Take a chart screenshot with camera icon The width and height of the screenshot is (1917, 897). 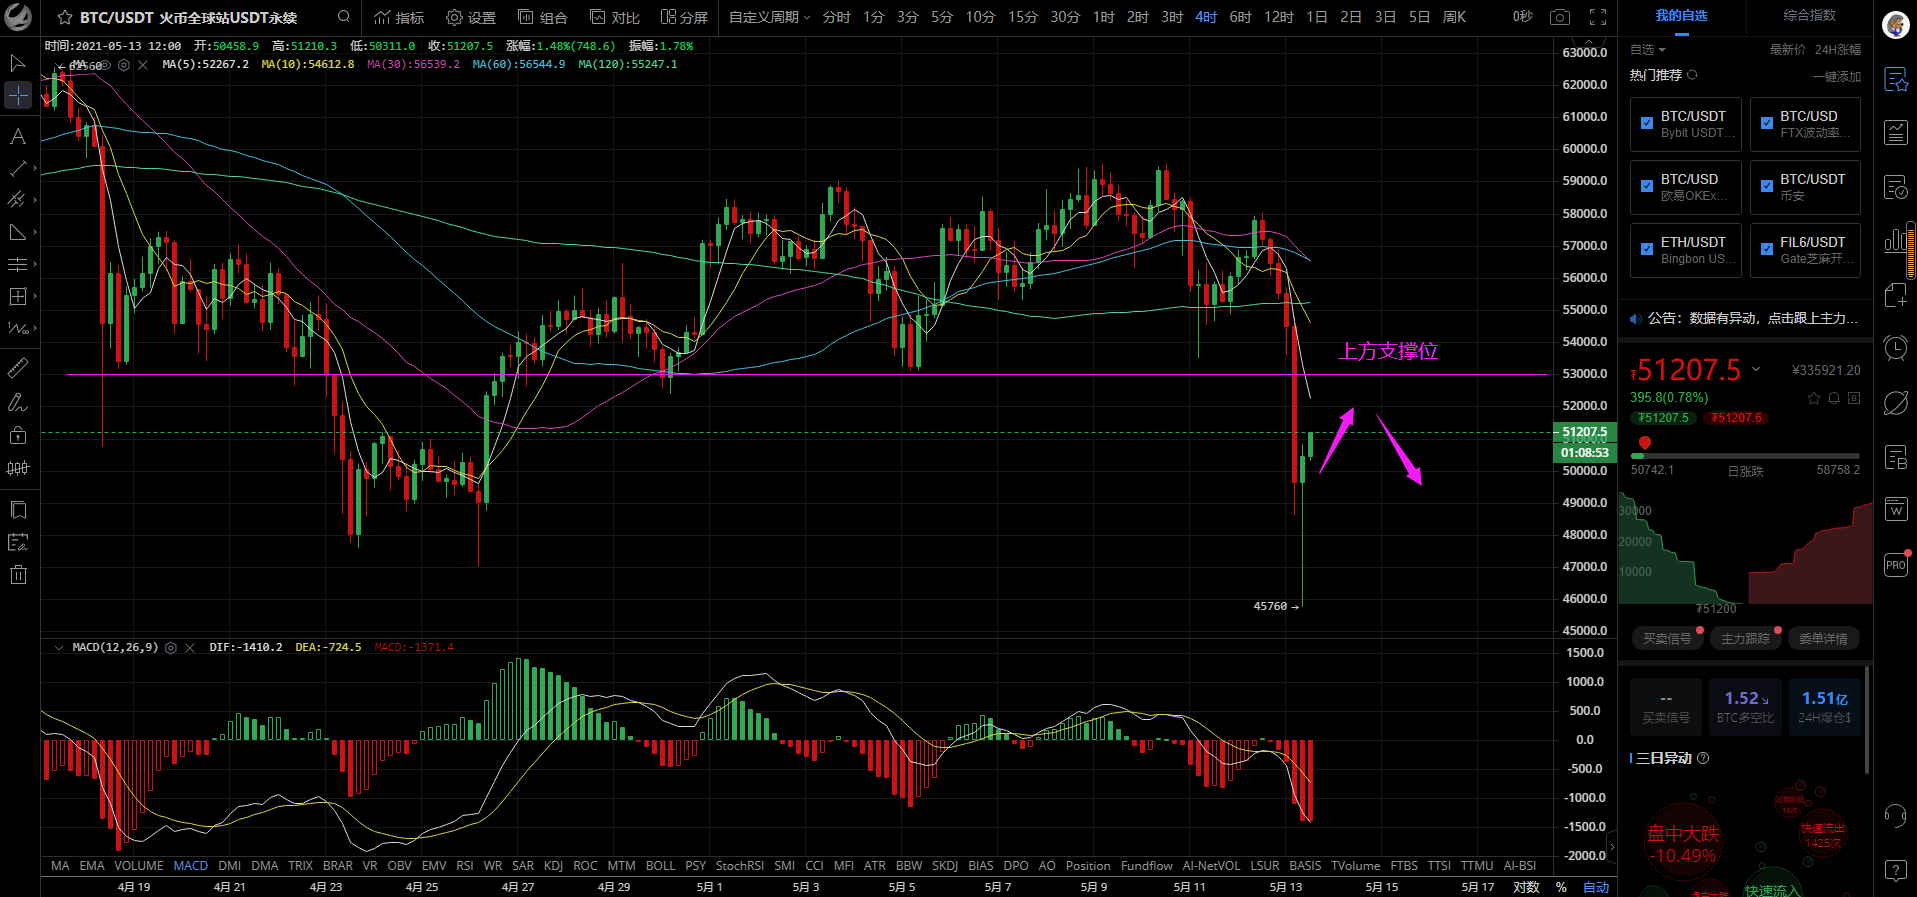(x=1559, y=17)
